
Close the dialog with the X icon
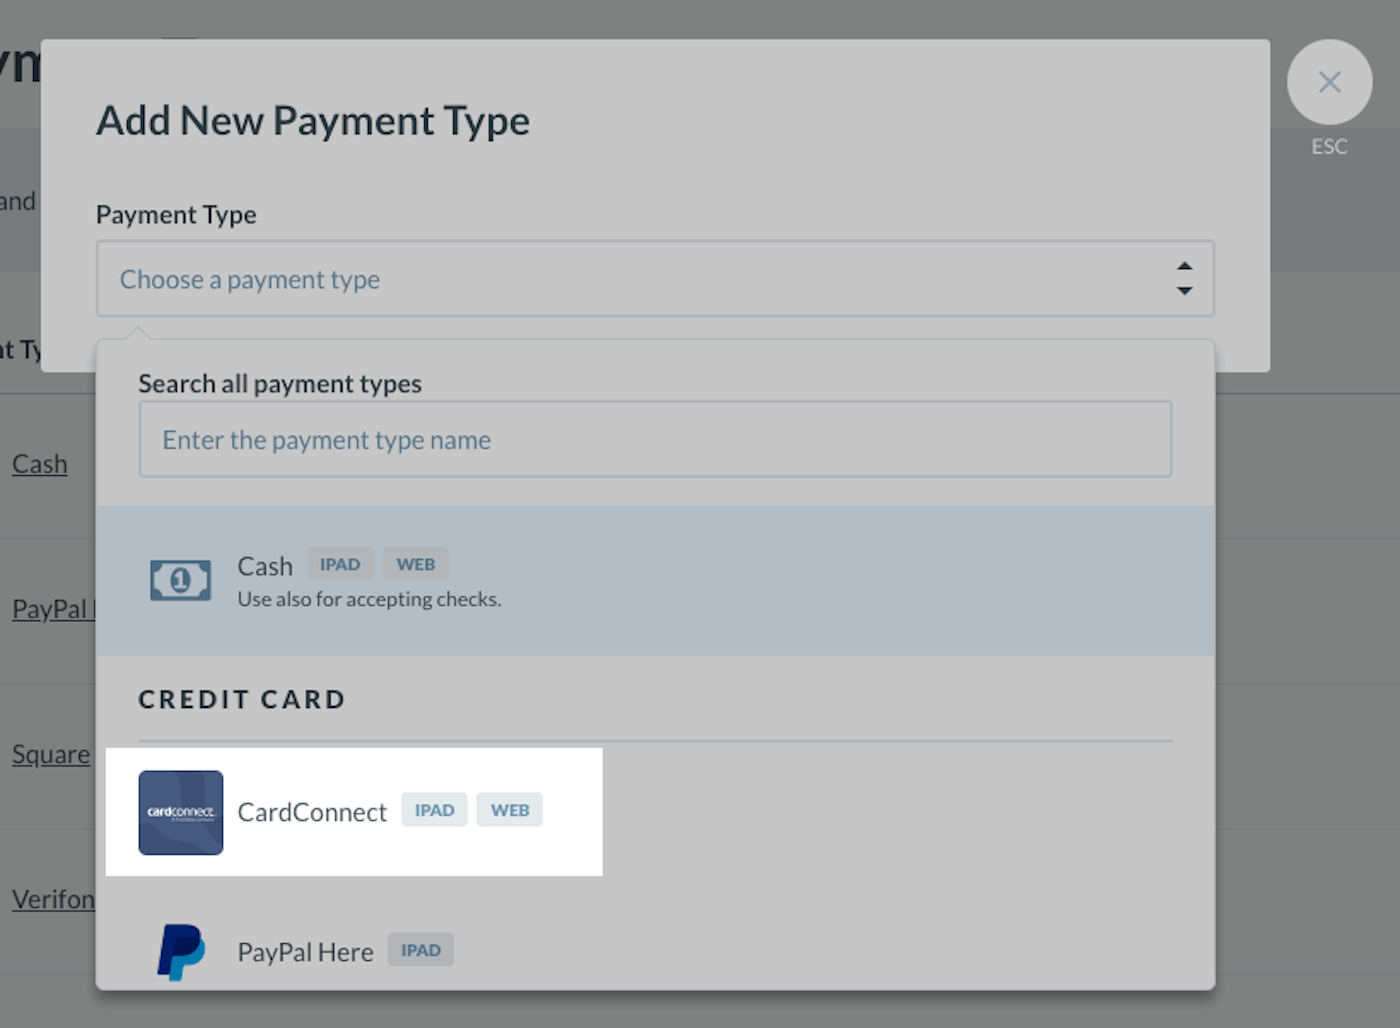coord(1329,82)
